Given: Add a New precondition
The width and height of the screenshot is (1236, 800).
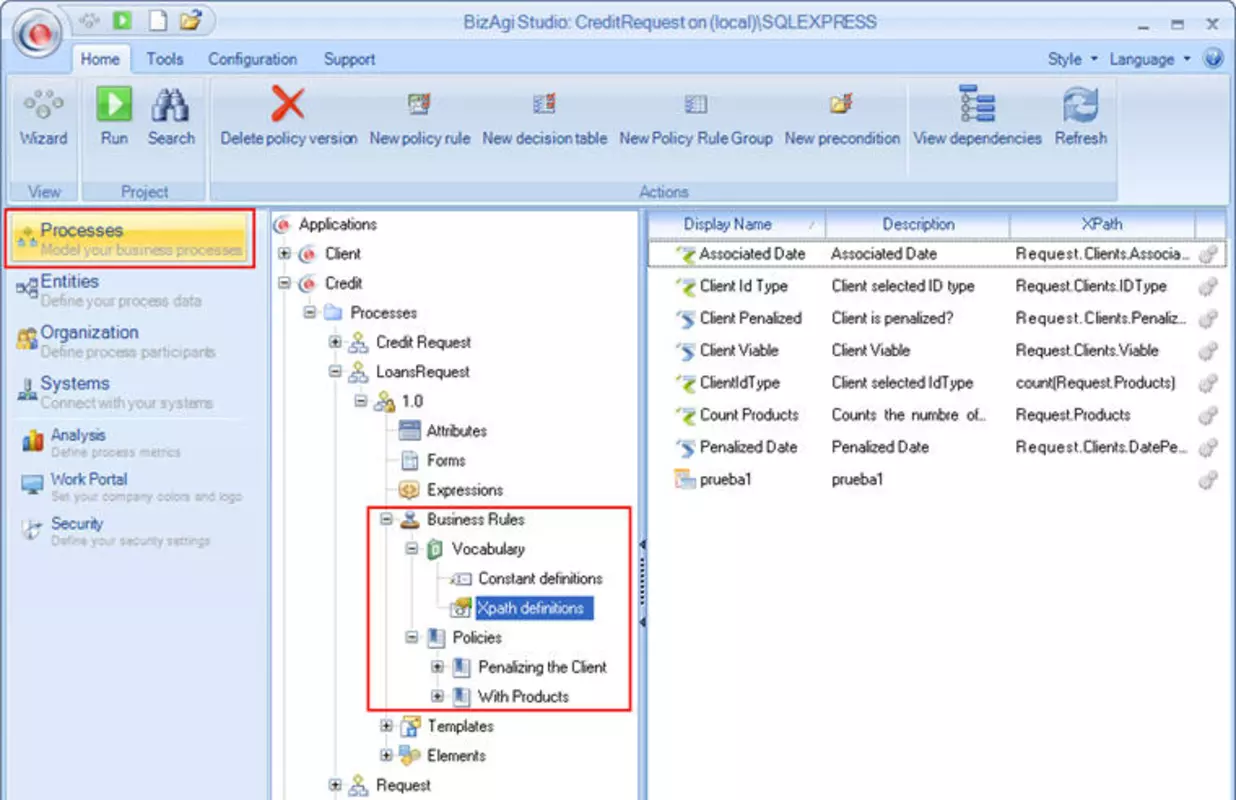Looking at the screenshot, I should point(841,104).
